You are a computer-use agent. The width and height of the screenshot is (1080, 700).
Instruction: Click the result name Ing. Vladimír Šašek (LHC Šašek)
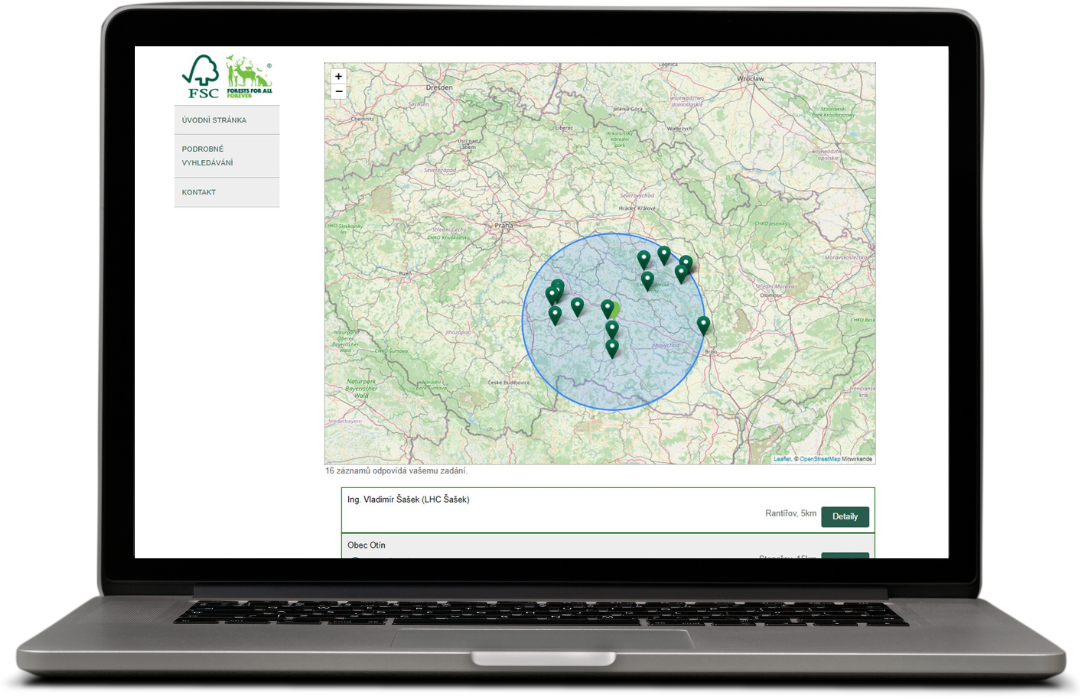tap(408, 500)
